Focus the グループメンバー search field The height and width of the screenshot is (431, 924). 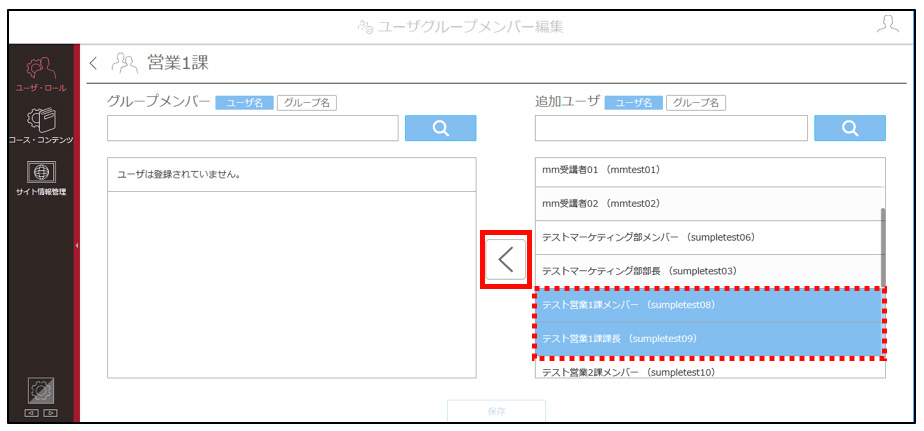click(x=253, y=128)
